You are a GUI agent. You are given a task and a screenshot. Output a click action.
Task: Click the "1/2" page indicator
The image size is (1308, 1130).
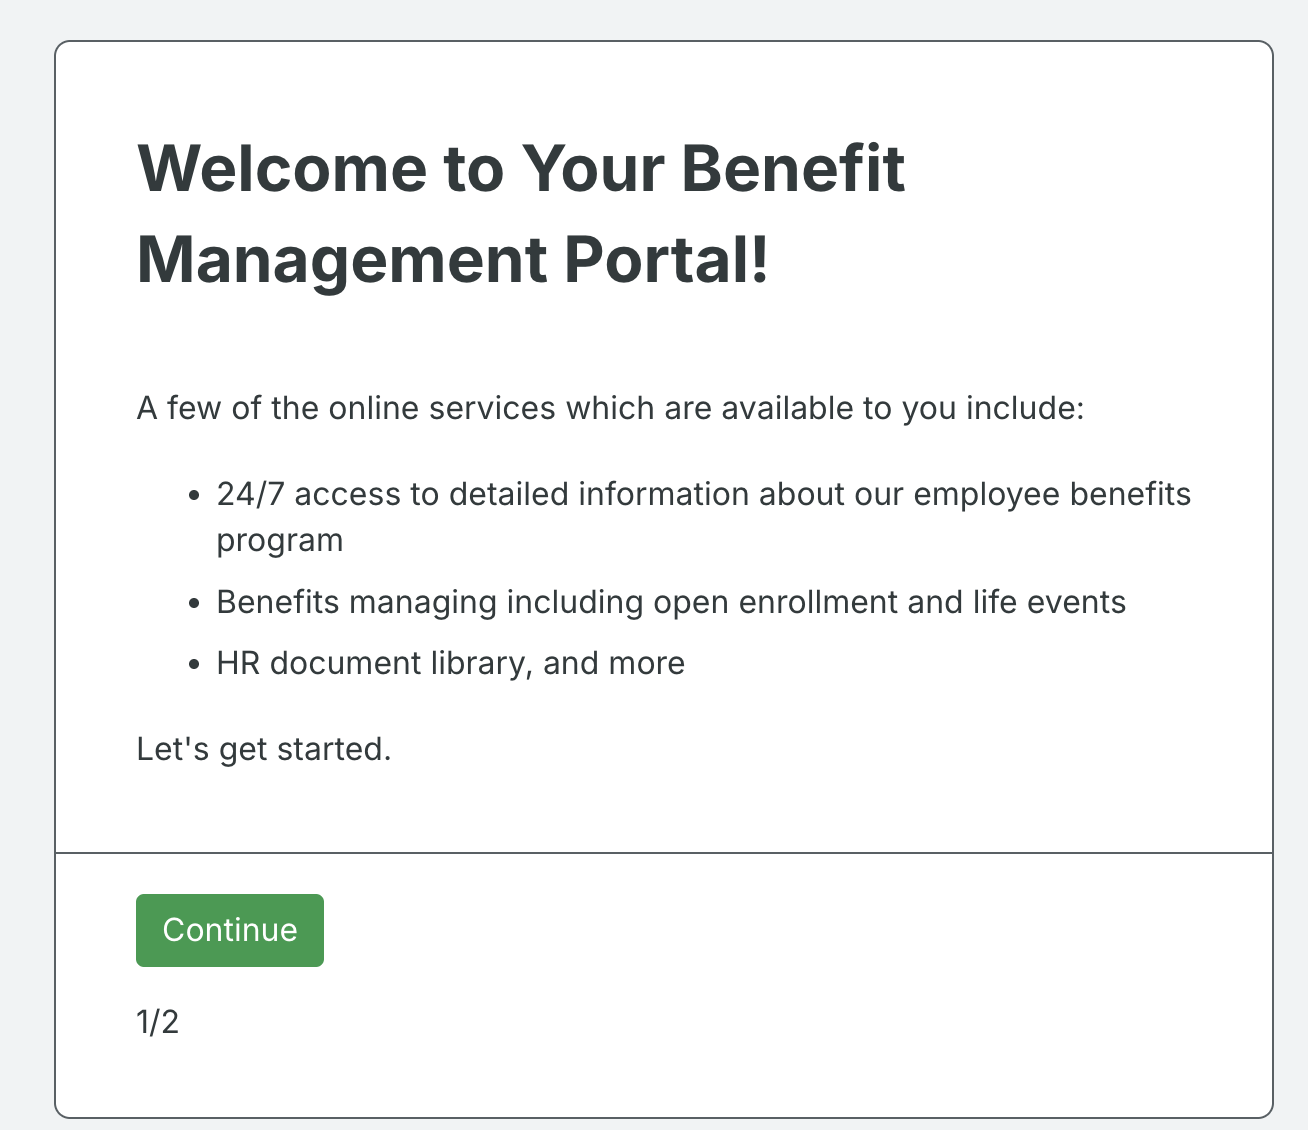(x=157, y=1022)
